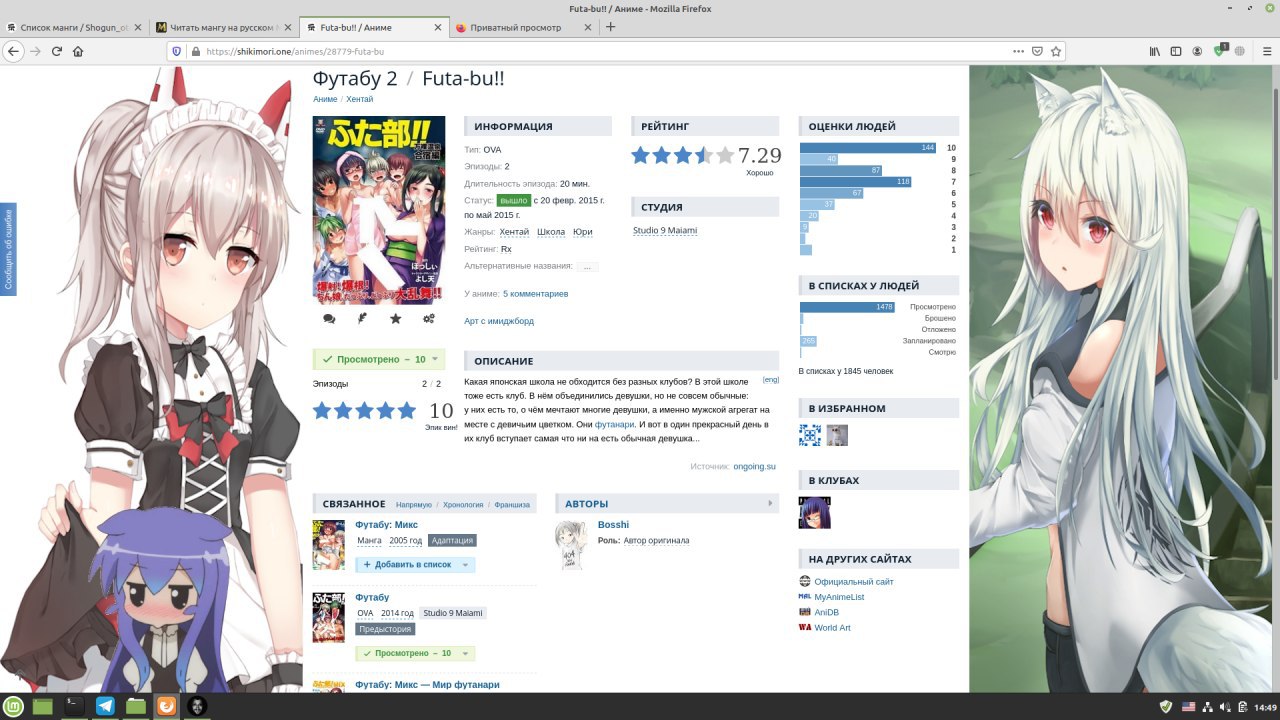Open the Футабу: Микс related title
The image size is (1280, 720).
[386, 525]
